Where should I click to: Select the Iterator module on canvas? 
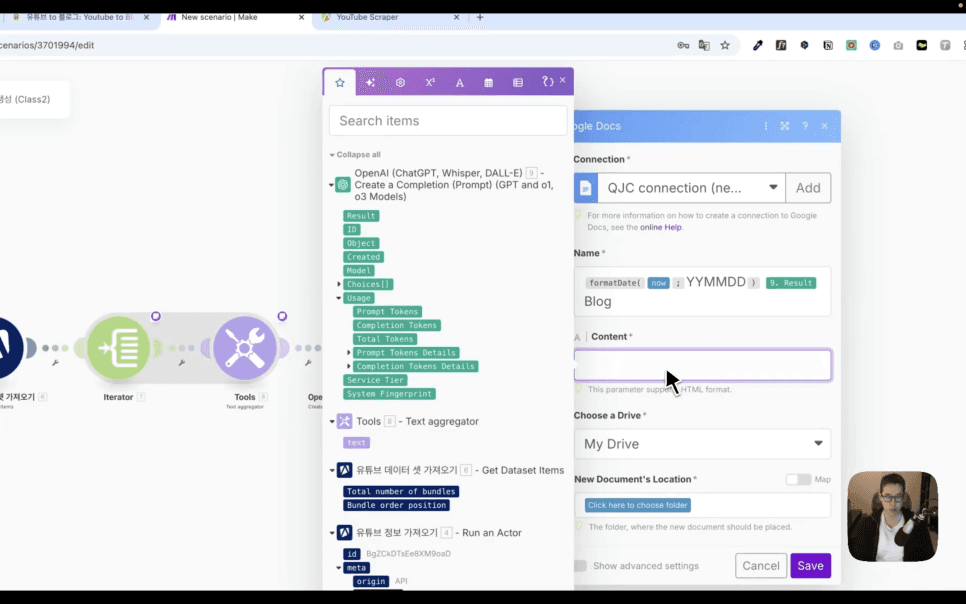pos(118,348)
